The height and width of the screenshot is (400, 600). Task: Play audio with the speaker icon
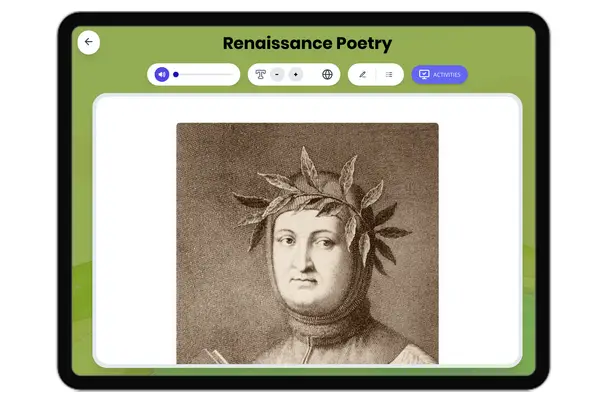coord(161,74)
